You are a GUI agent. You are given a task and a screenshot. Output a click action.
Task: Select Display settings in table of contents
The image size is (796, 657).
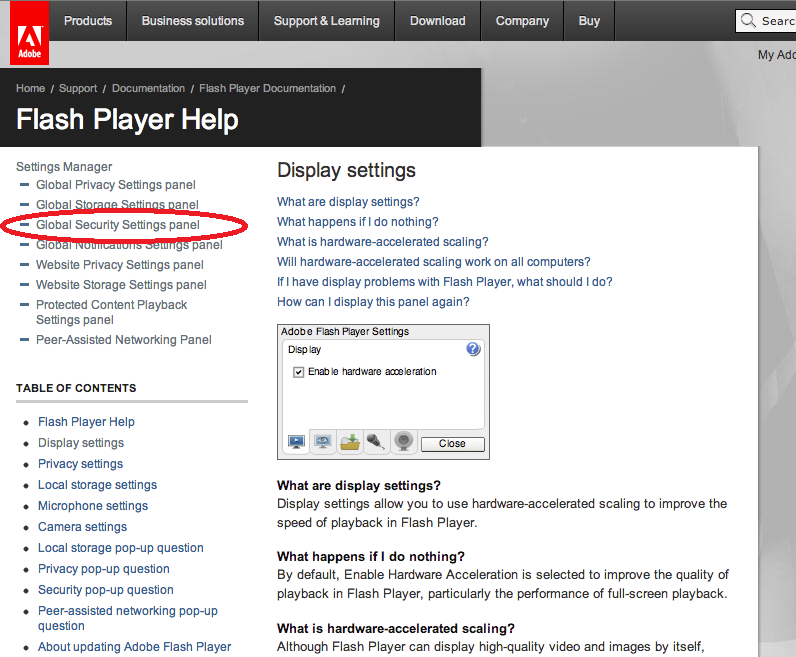(81, 443)
